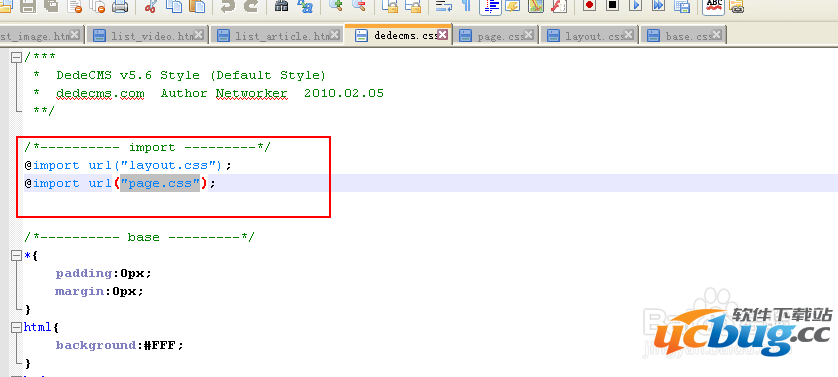
Task: Toggle show all characters pilcrow icon
Action: [466, 6]
